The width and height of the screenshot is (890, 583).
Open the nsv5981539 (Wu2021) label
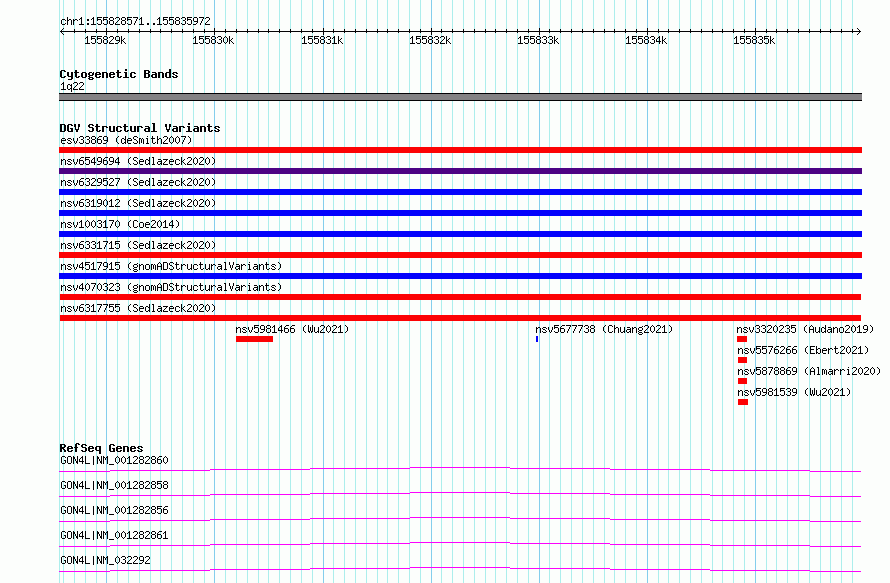794,392
